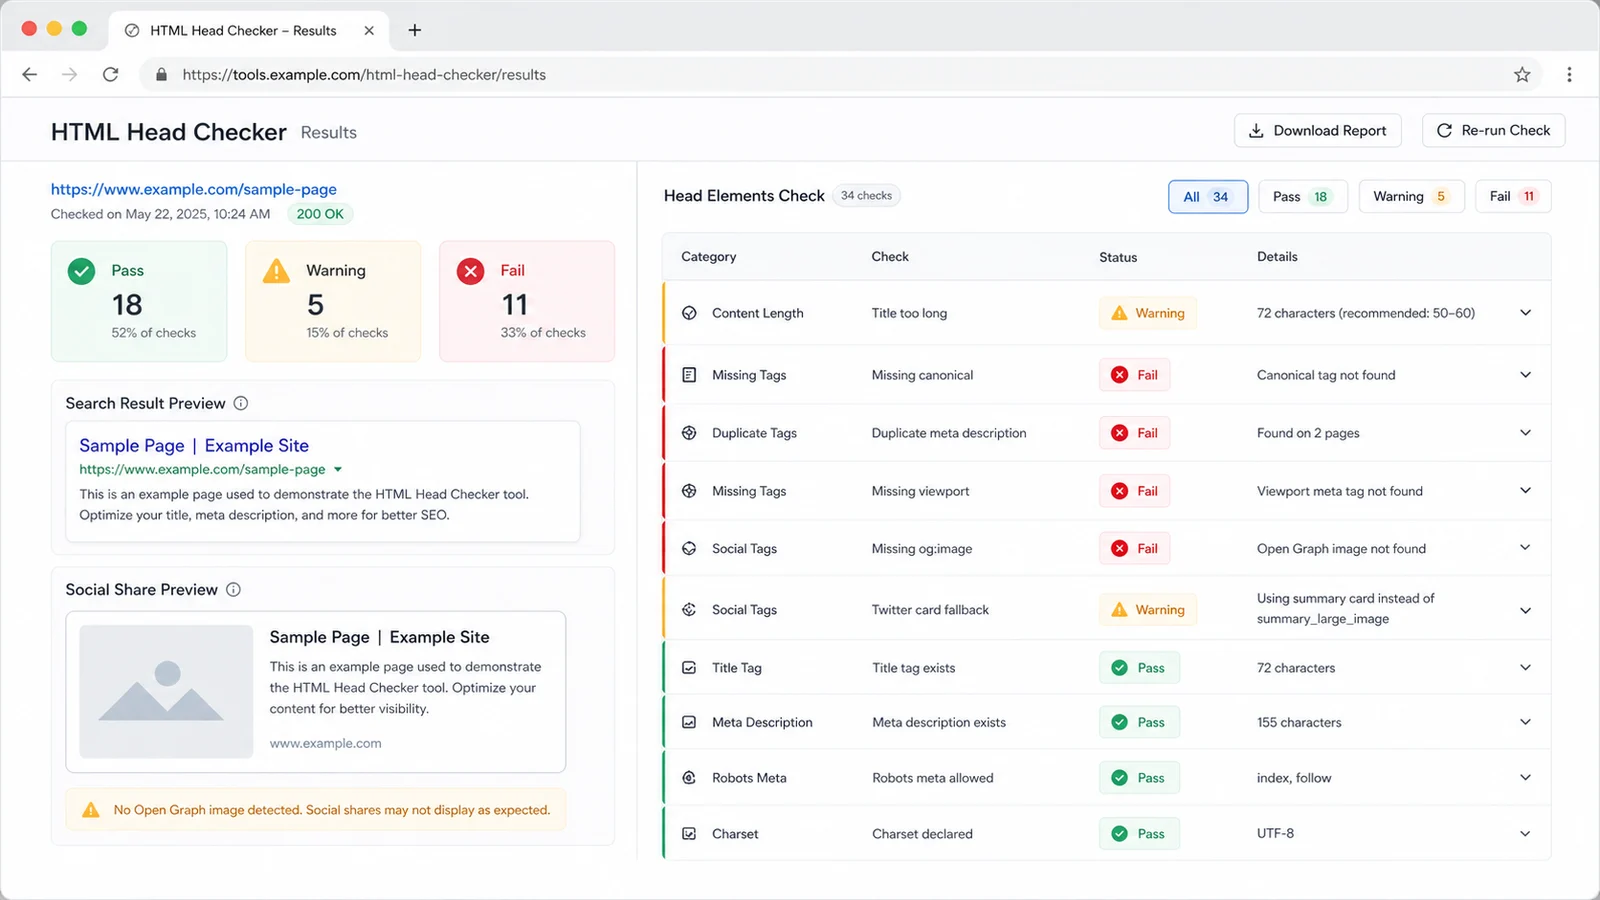Open a new browser tab with plus icon
Image resolution: width=1600 pixels, height=900 pixels.
coord(414,30)
